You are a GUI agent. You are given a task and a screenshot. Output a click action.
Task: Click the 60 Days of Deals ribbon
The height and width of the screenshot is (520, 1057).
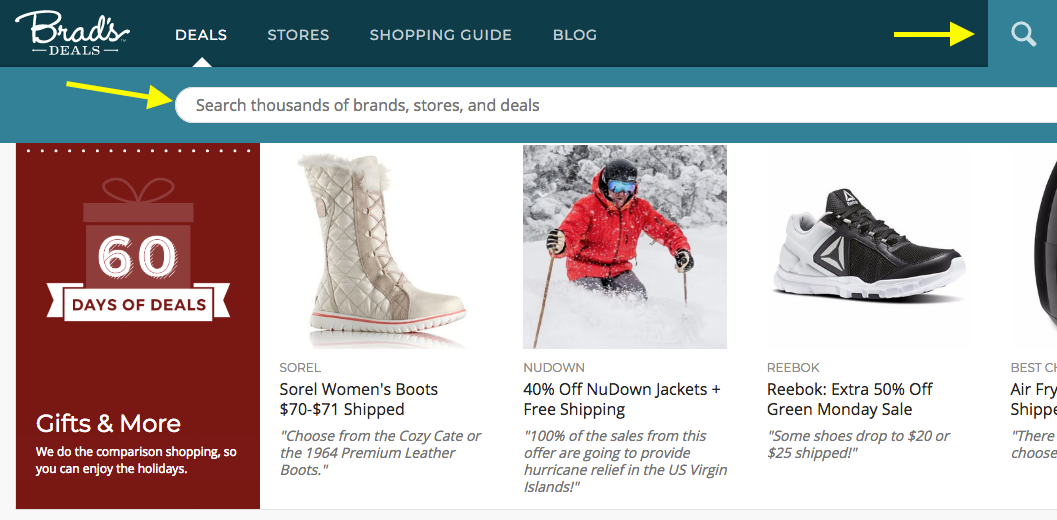click(138, 304)
